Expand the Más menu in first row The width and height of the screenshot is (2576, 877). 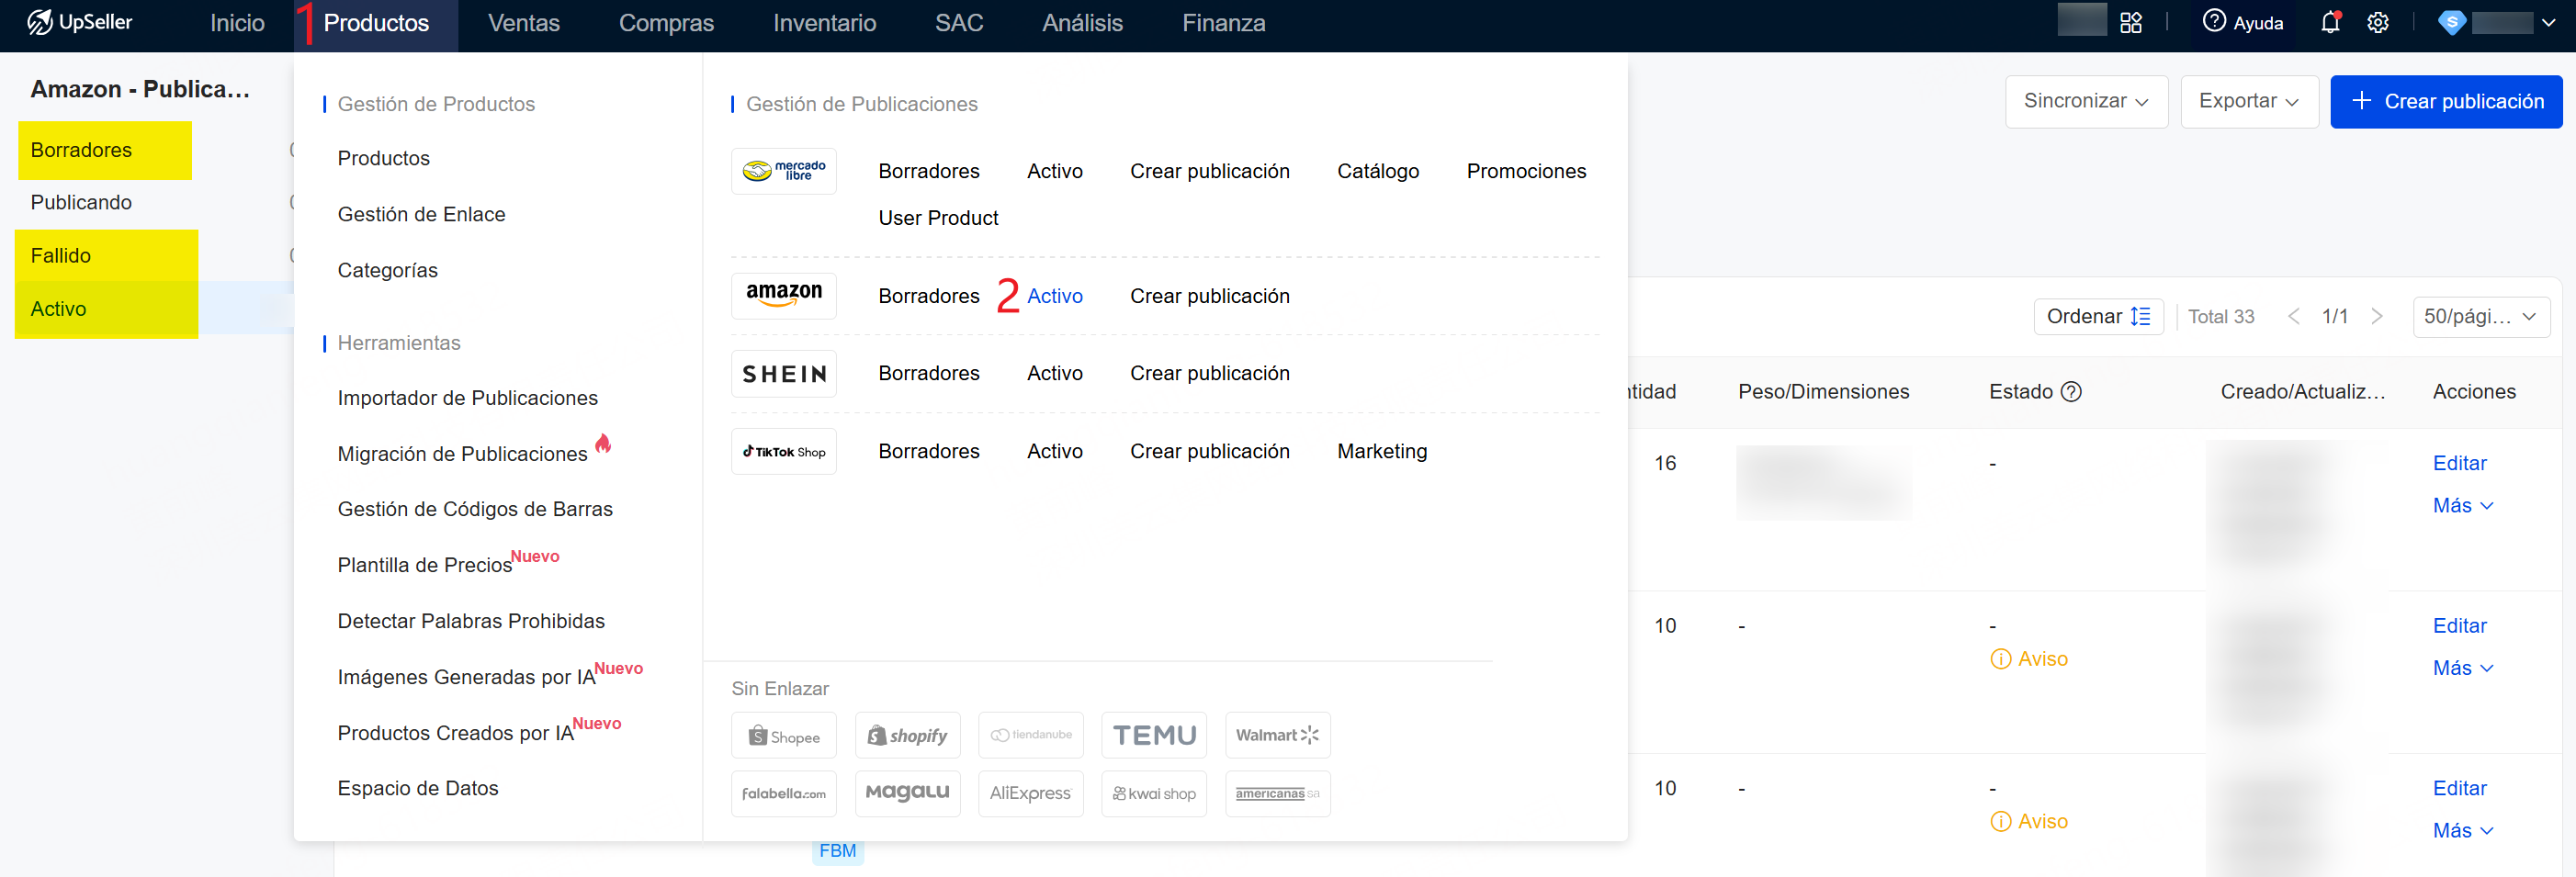pyautogui.click(x=2462, y=506)
